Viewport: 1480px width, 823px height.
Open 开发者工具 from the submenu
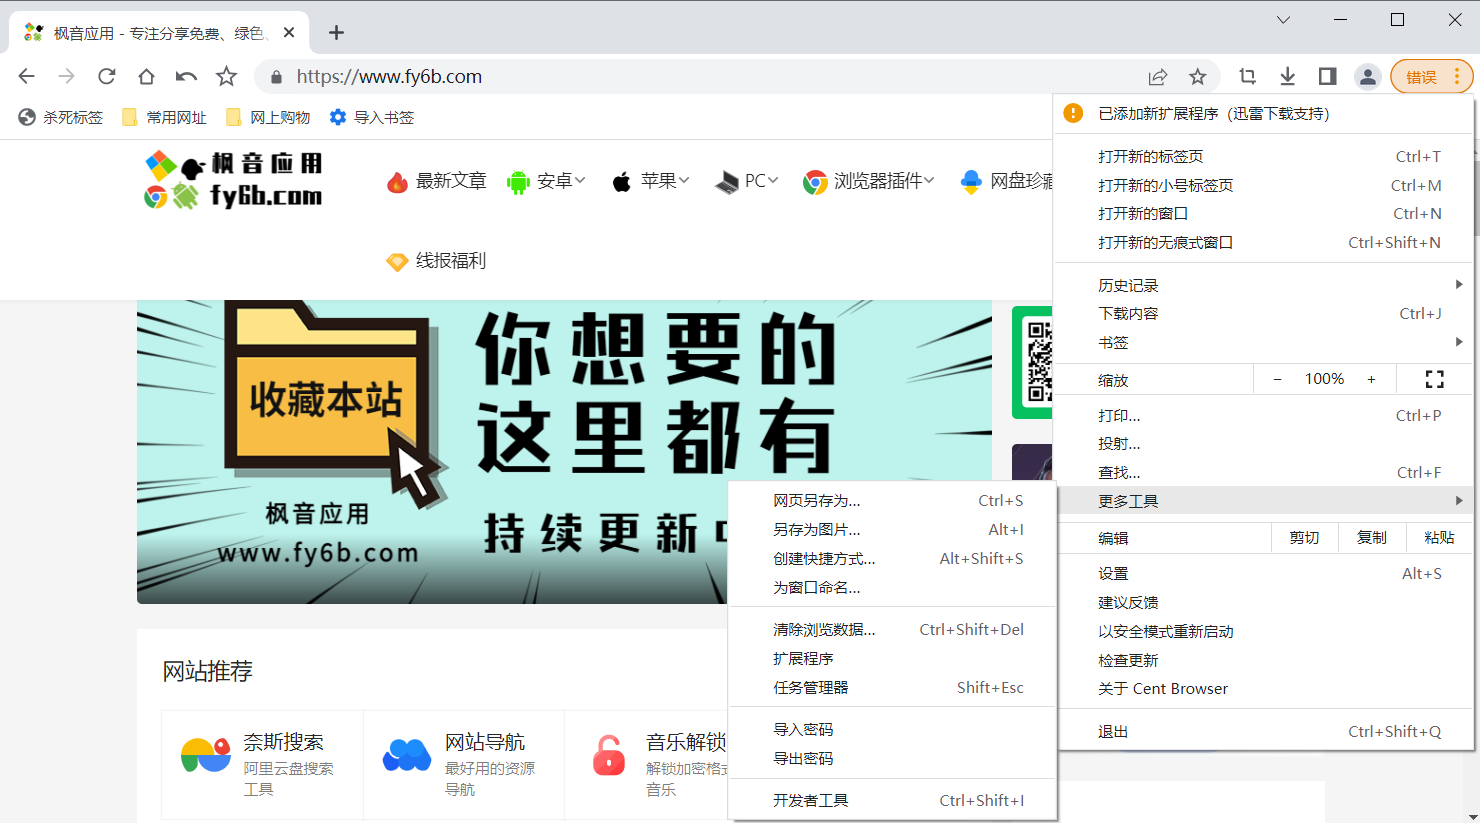click(x=893, y=800)
